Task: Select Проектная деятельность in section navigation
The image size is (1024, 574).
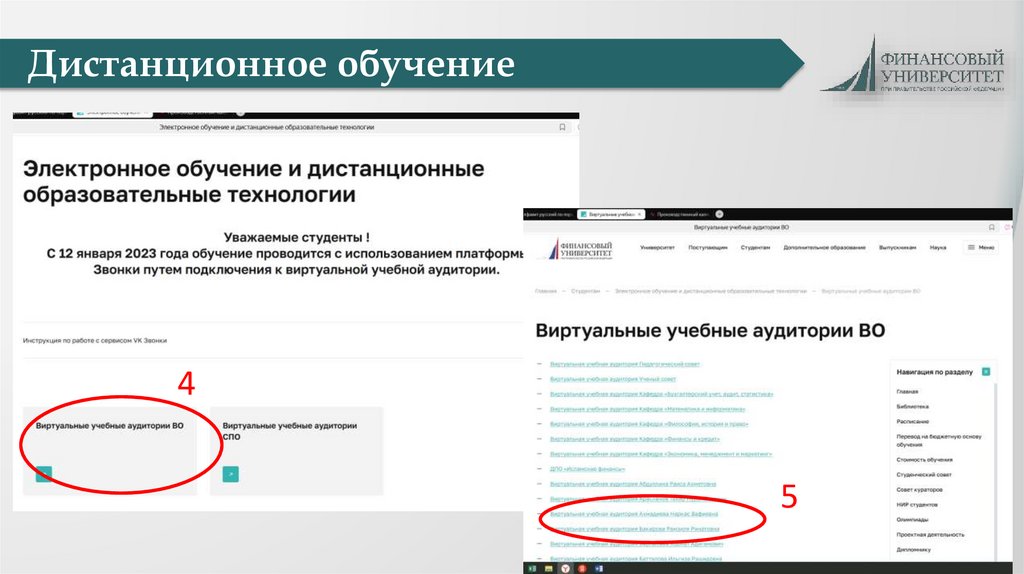Action: pos(930,535)
